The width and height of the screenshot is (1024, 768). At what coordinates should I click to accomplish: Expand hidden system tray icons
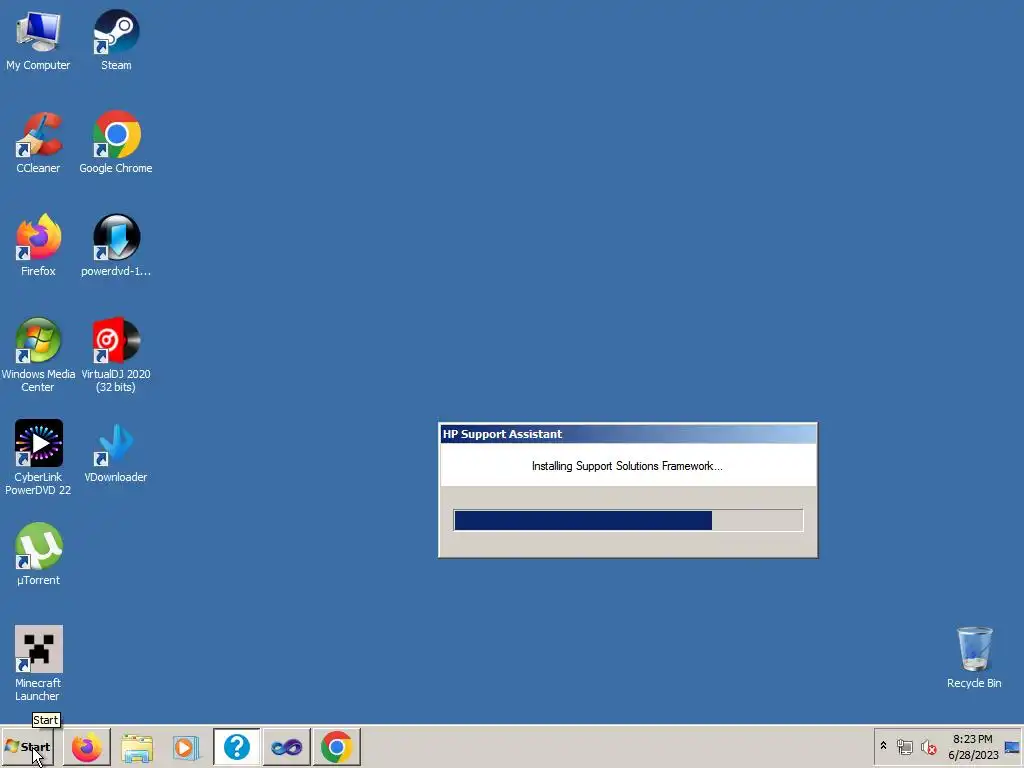click(884, 746)
